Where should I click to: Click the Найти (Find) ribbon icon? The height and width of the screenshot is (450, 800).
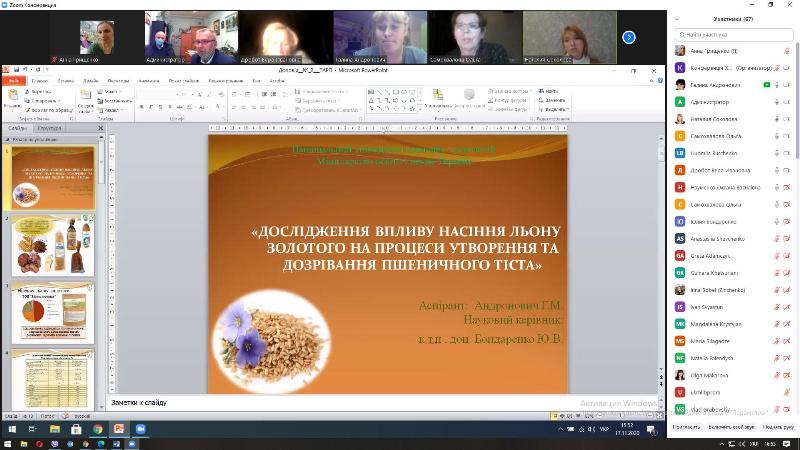(553, 91)
